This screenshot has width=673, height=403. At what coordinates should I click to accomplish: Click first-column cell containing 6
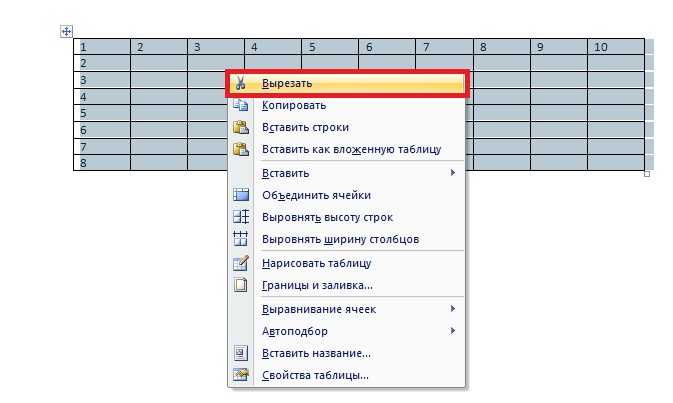click(102, 130)
